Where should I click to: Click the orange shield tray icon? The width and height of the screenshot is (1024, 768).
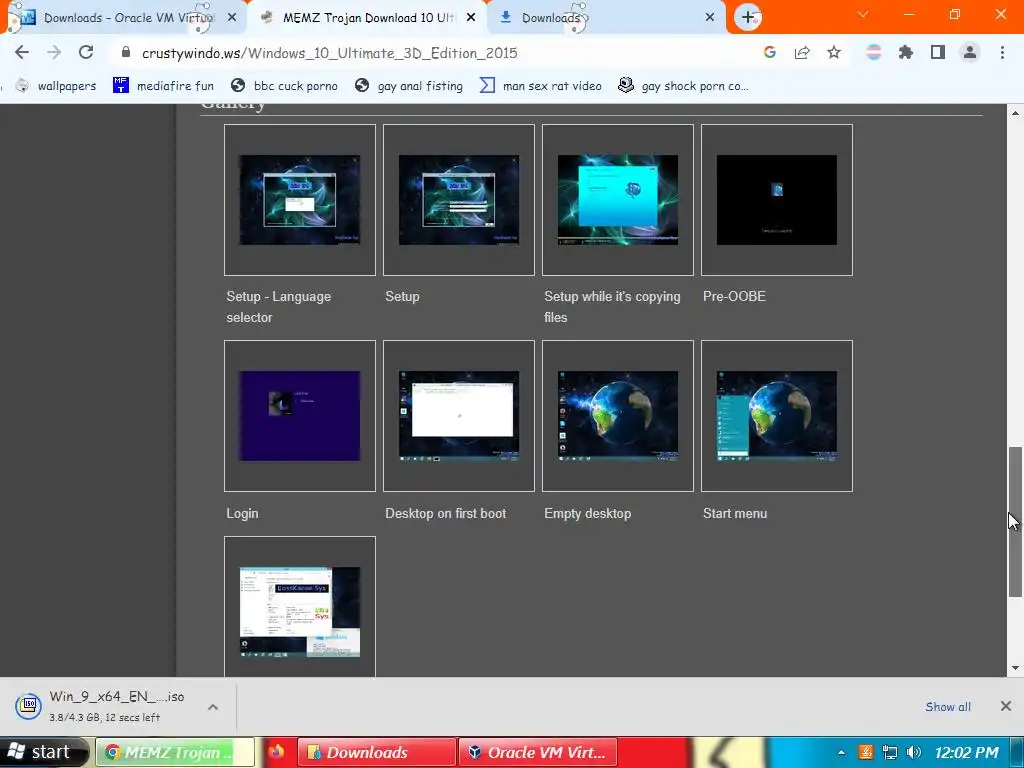[865, 752]
